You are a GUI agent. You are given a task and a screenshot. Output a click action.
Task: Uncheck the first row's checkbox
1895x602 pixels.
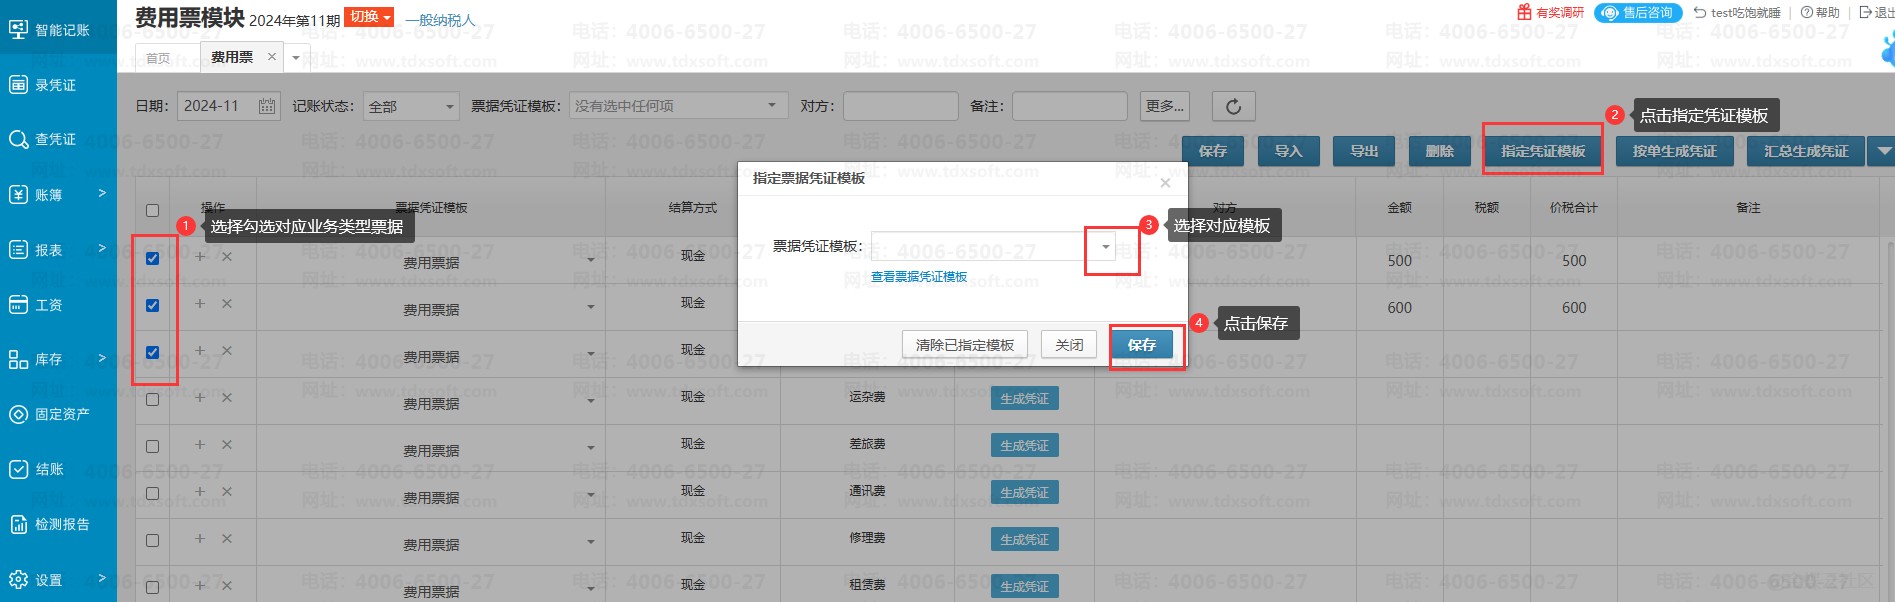152,258
